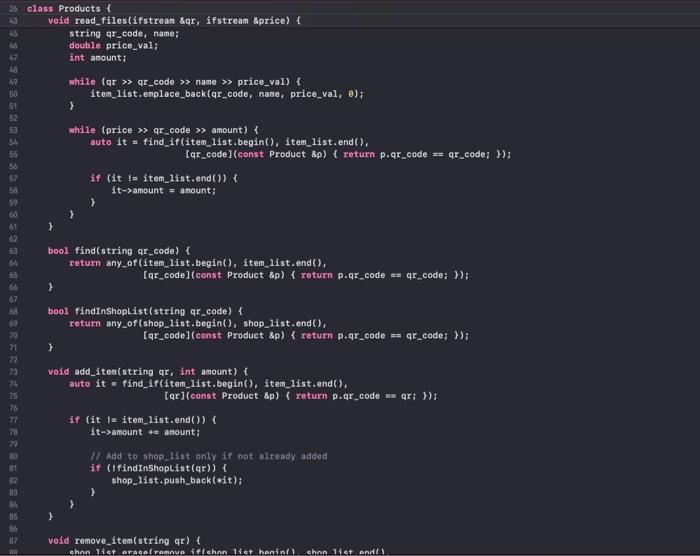Click the 'remove_item' function name on line 87
The width and height of the screenshot is (700, 556).
point(103,541)
